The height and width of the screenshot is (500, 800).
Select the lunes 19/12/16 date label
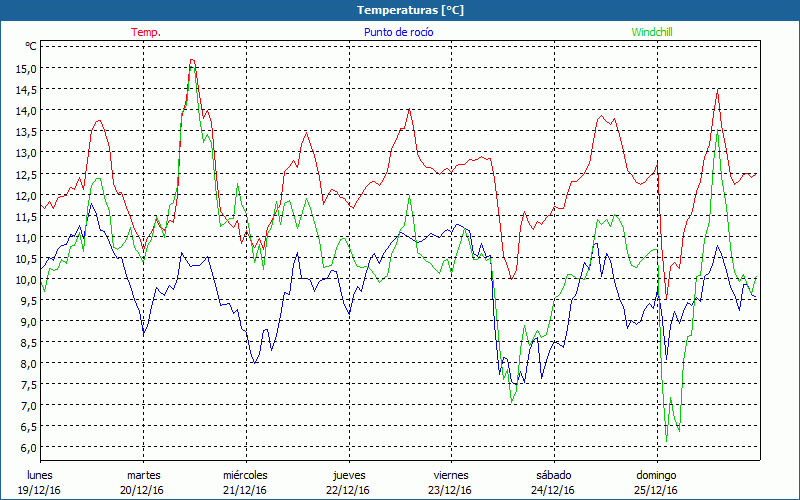(42, 482)
